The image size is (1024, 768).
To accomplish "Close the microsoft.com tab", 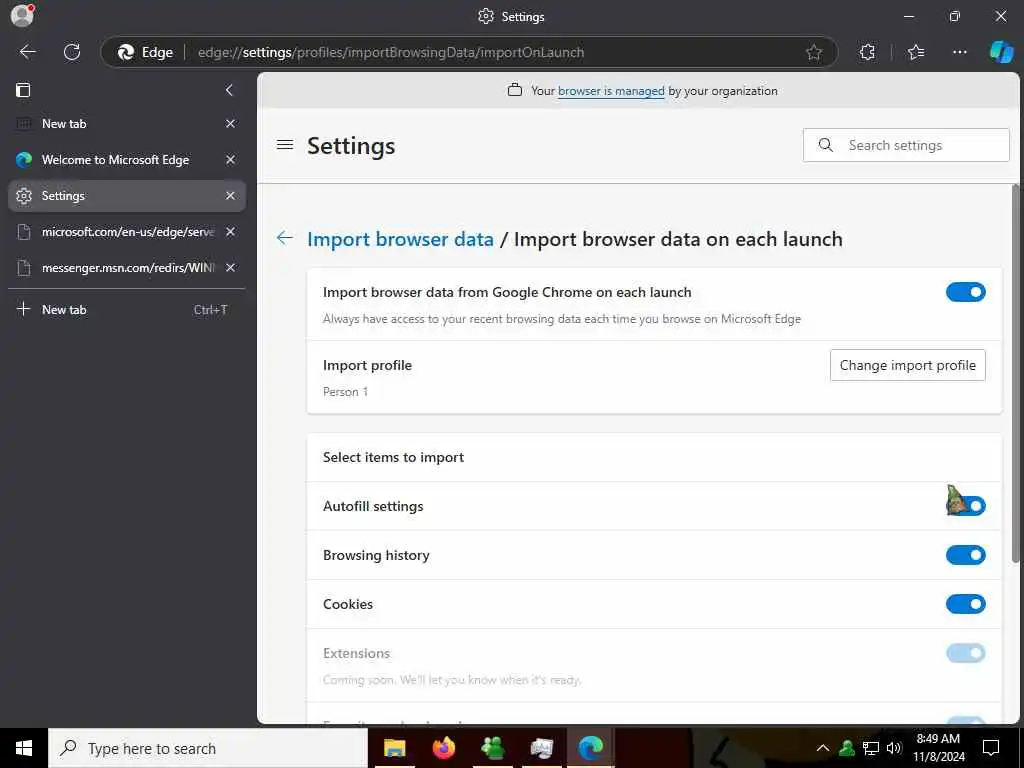I will pos(231,232).
